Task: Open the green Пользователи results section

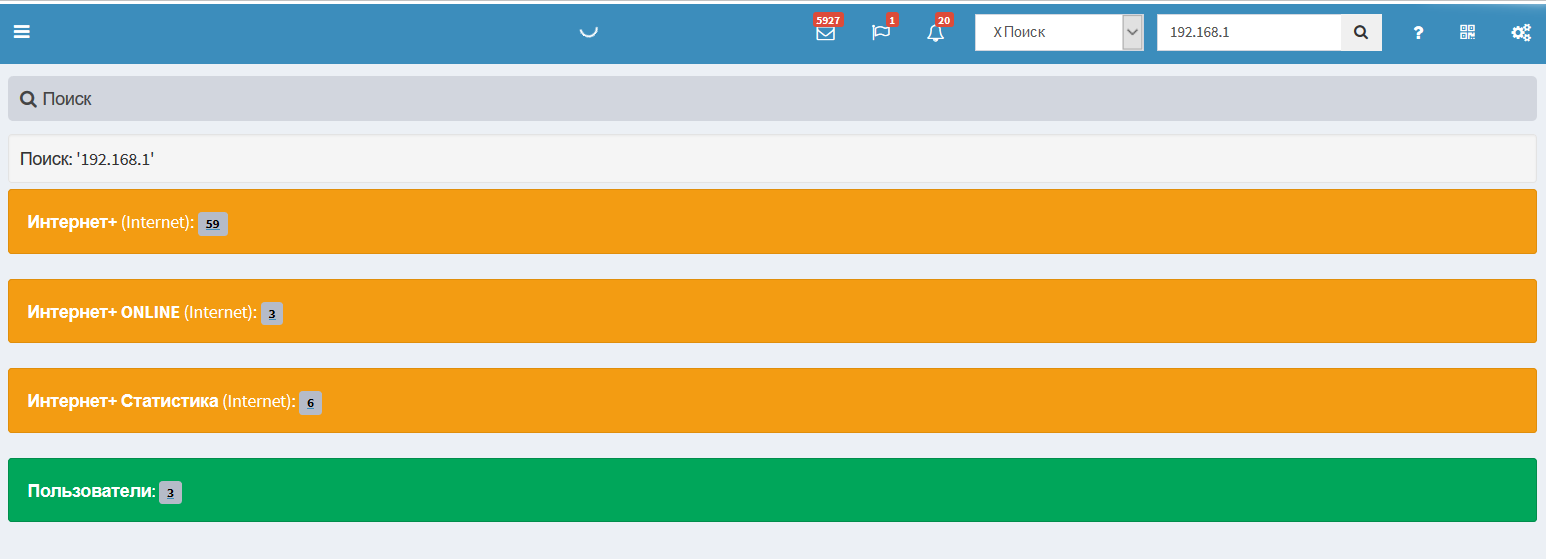Action: [x=91, y=491]
